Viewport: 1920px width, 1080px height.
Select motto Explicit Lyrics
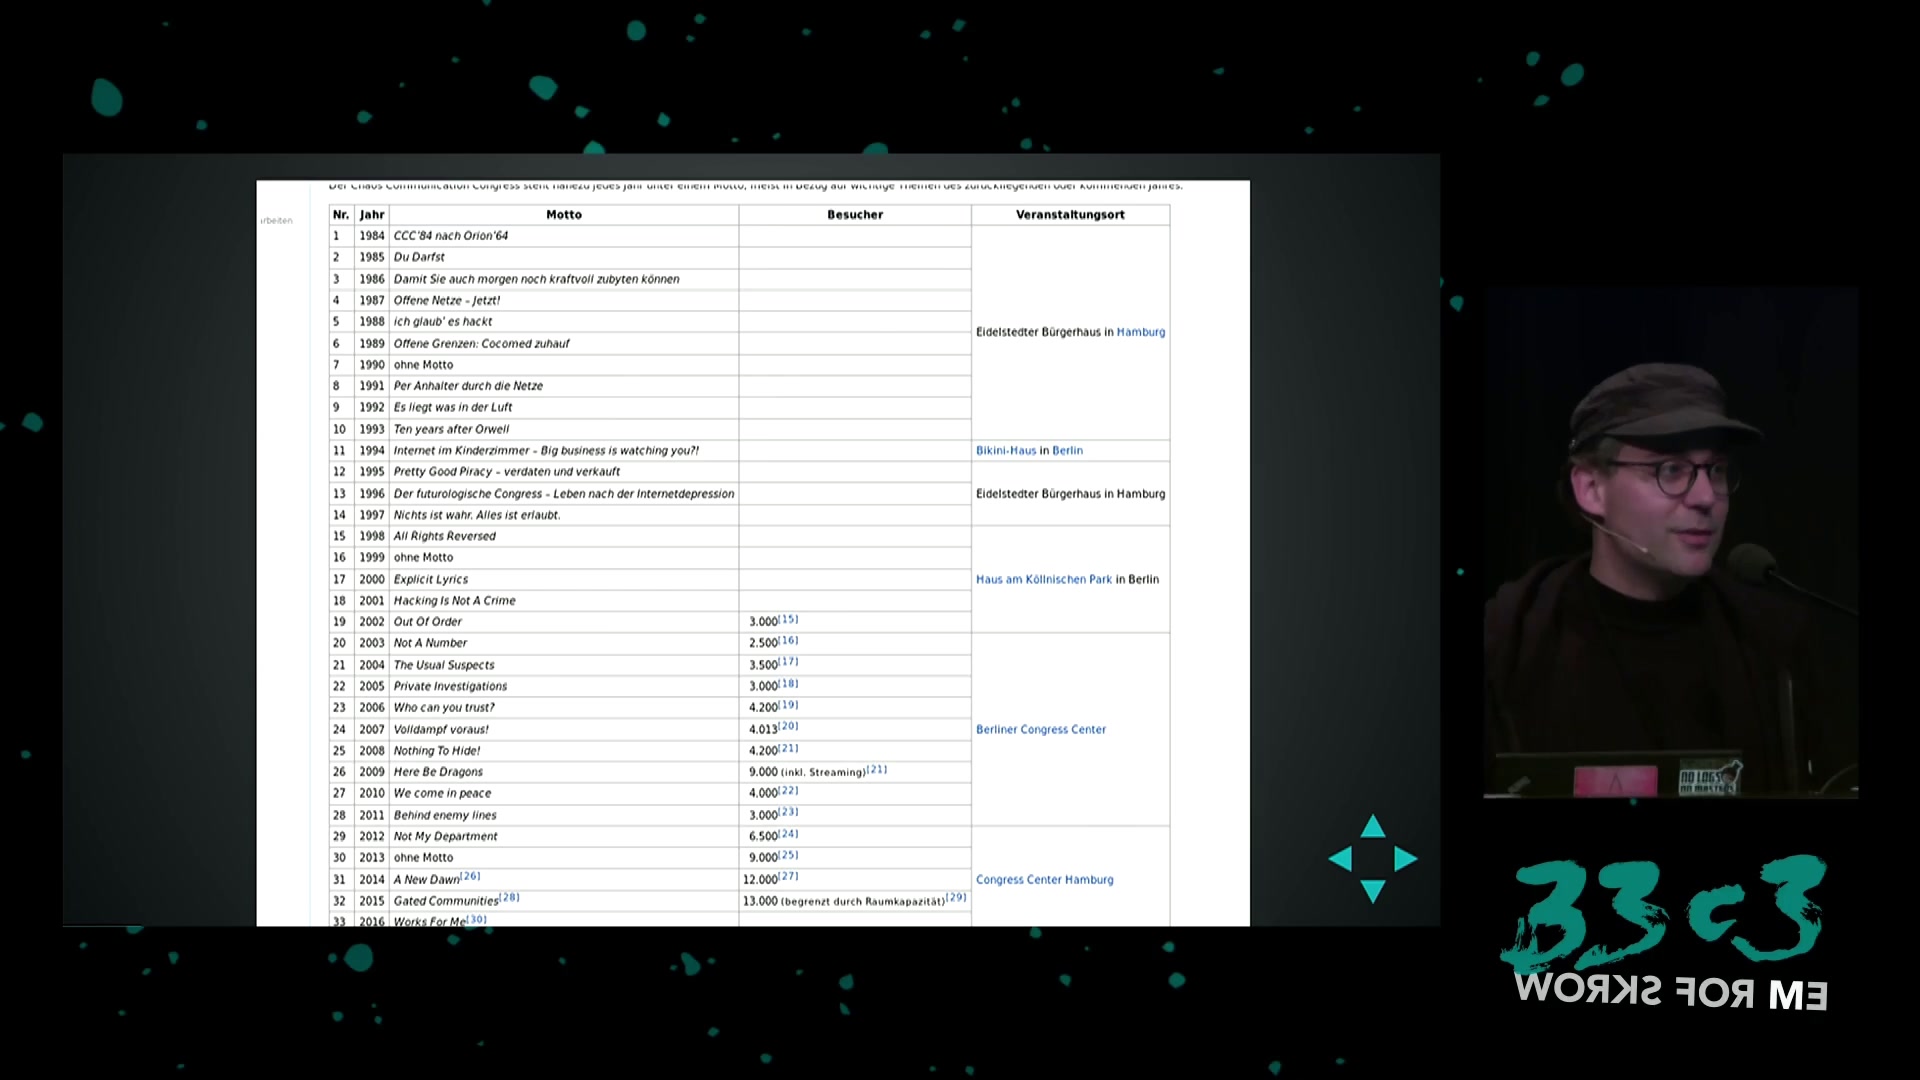pyautogui.click(x=431, y=579)
